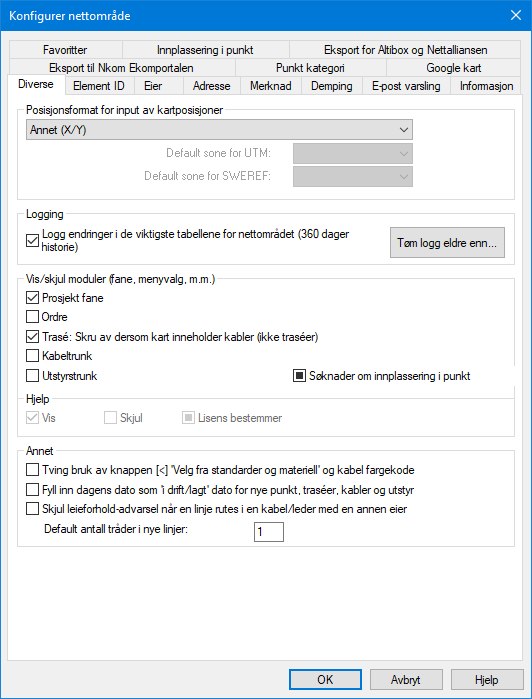
Task: Expand Default sone for UTM dropdown
Action: click(353, 153)
